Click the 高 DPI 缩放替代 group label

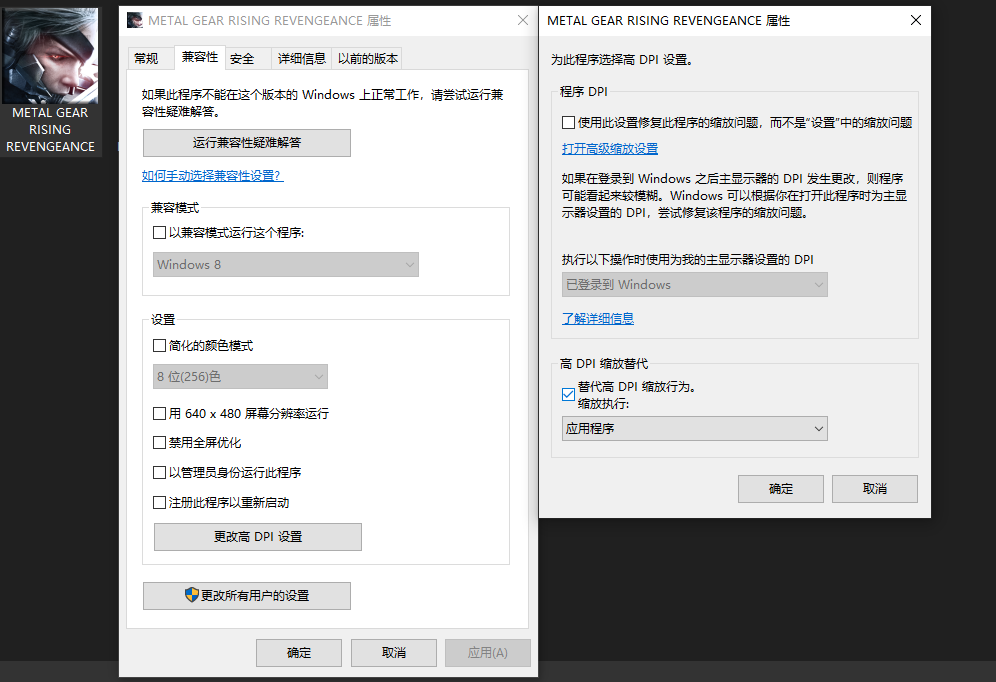point(603,364)
